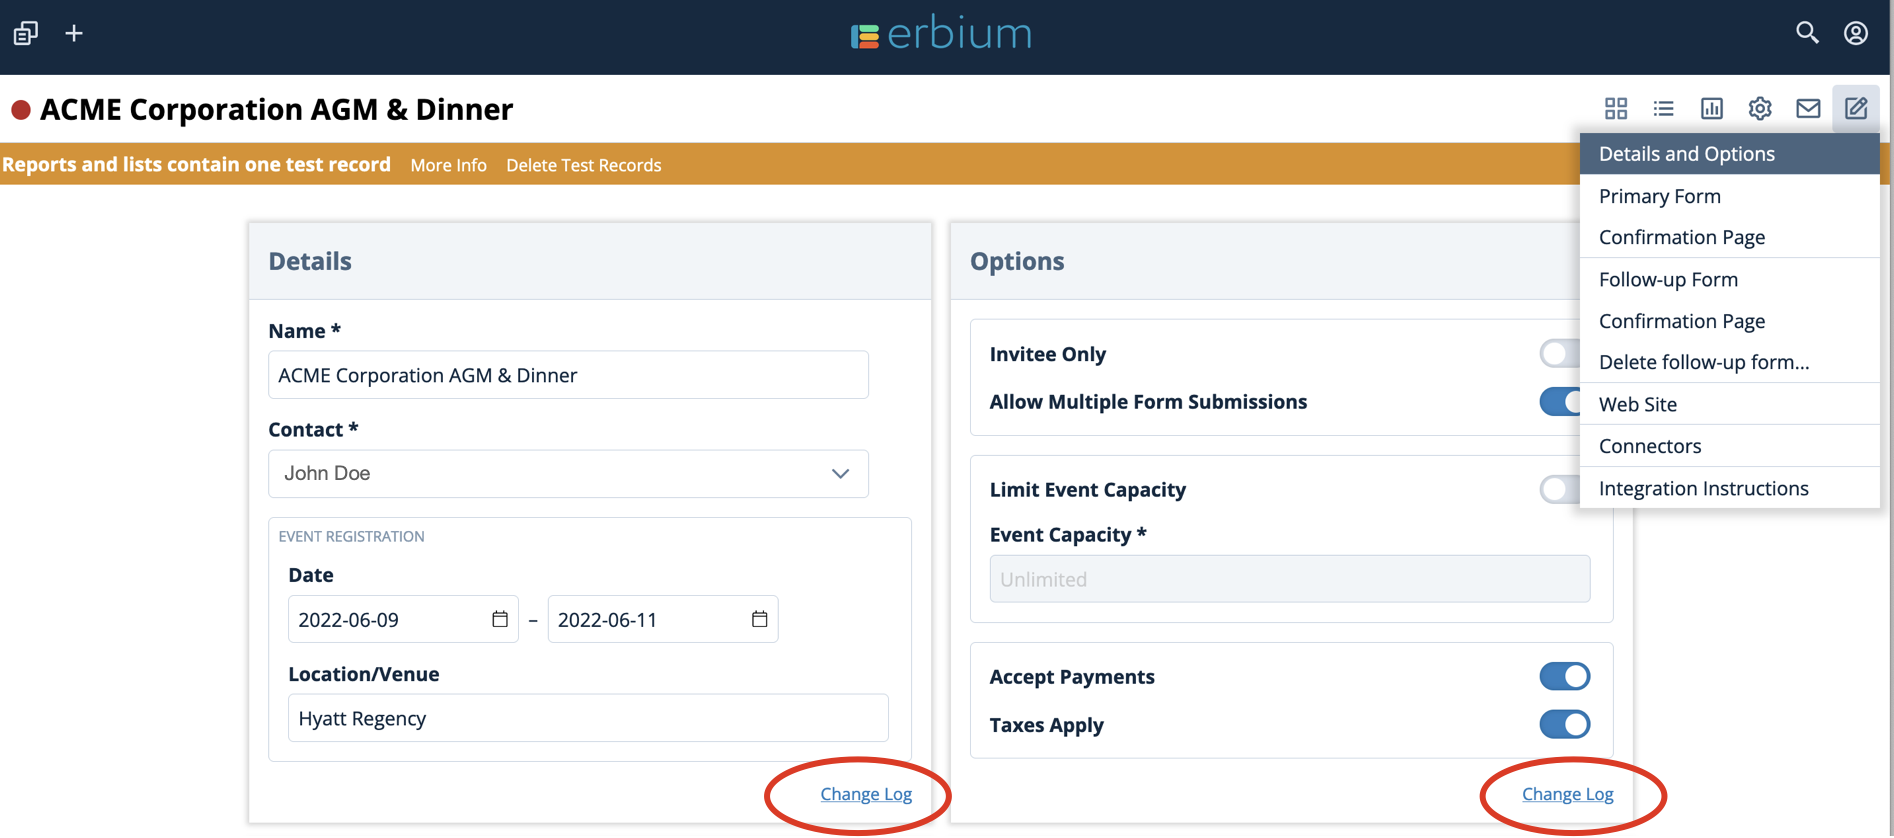The height and width of the screenshot is (838, 1894).
Task: Open search with the magnifier icon
Action: 1807,33
